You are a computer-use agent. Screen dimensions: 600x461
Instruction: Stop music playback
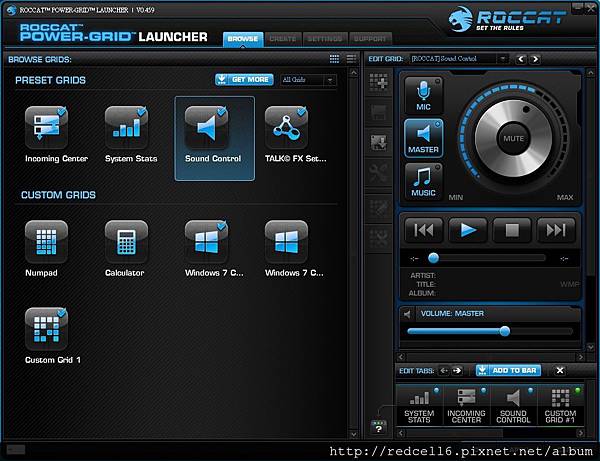[512, 230]
